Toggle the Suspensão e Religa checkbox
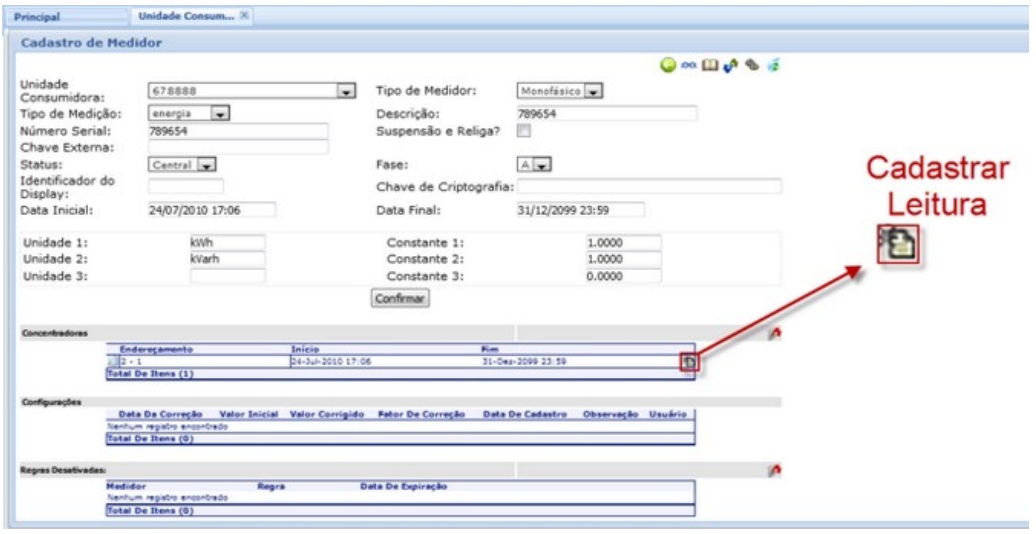This screenshot has height=534, width=1036. coord(523,130)
